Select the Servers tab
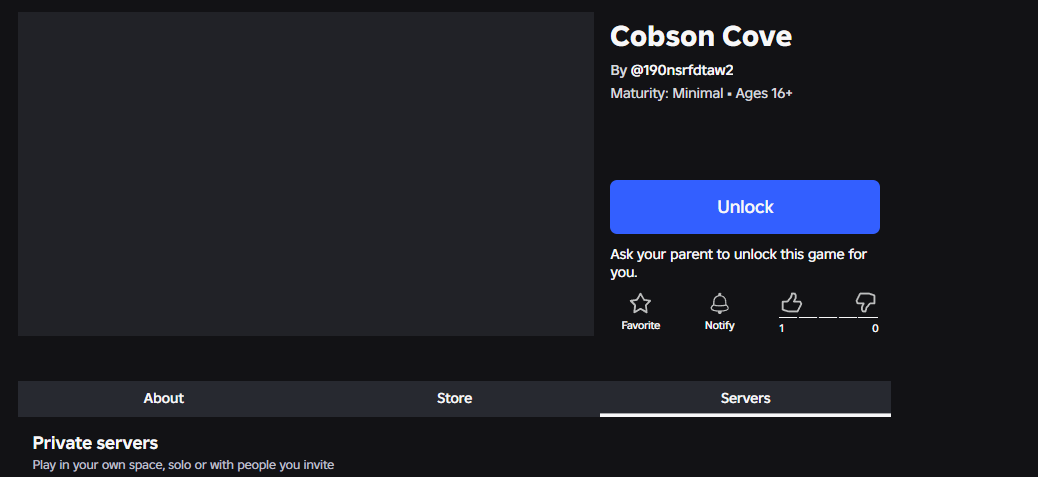Viewport: 1038px width, 477px height. (745, 398)
